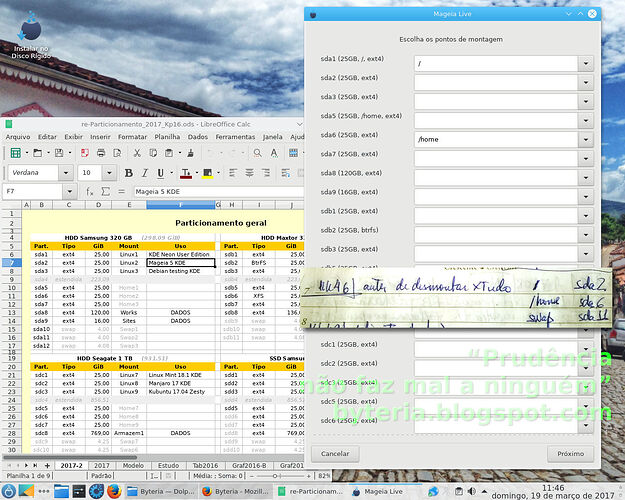Switch to Byteria Mozilla taskbar entry
Image resolution: width=625 pixels, height=500 pixels.
(x=236, y=491)
